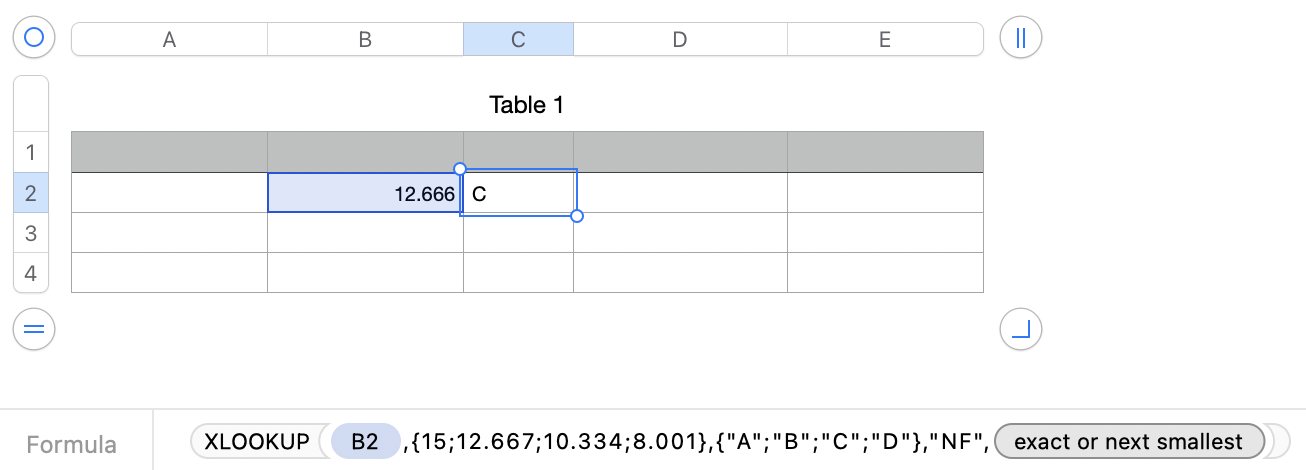Click the table select circle handle

34,38
